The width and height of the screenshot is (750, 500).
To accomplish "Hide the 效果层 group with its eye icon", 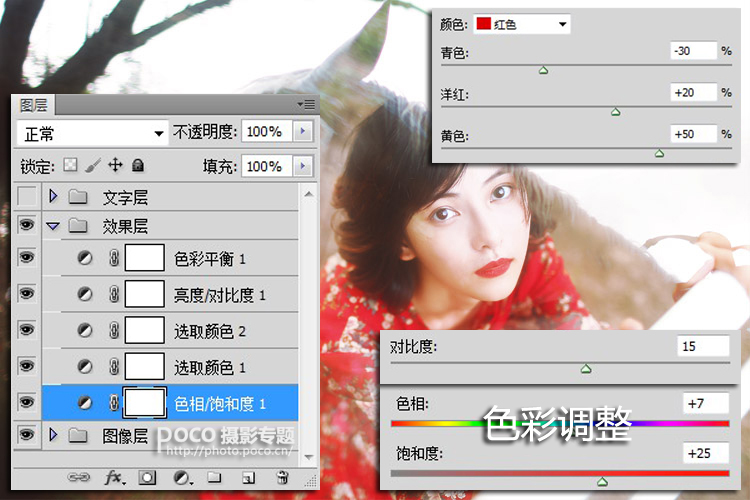I will (27, 224).
